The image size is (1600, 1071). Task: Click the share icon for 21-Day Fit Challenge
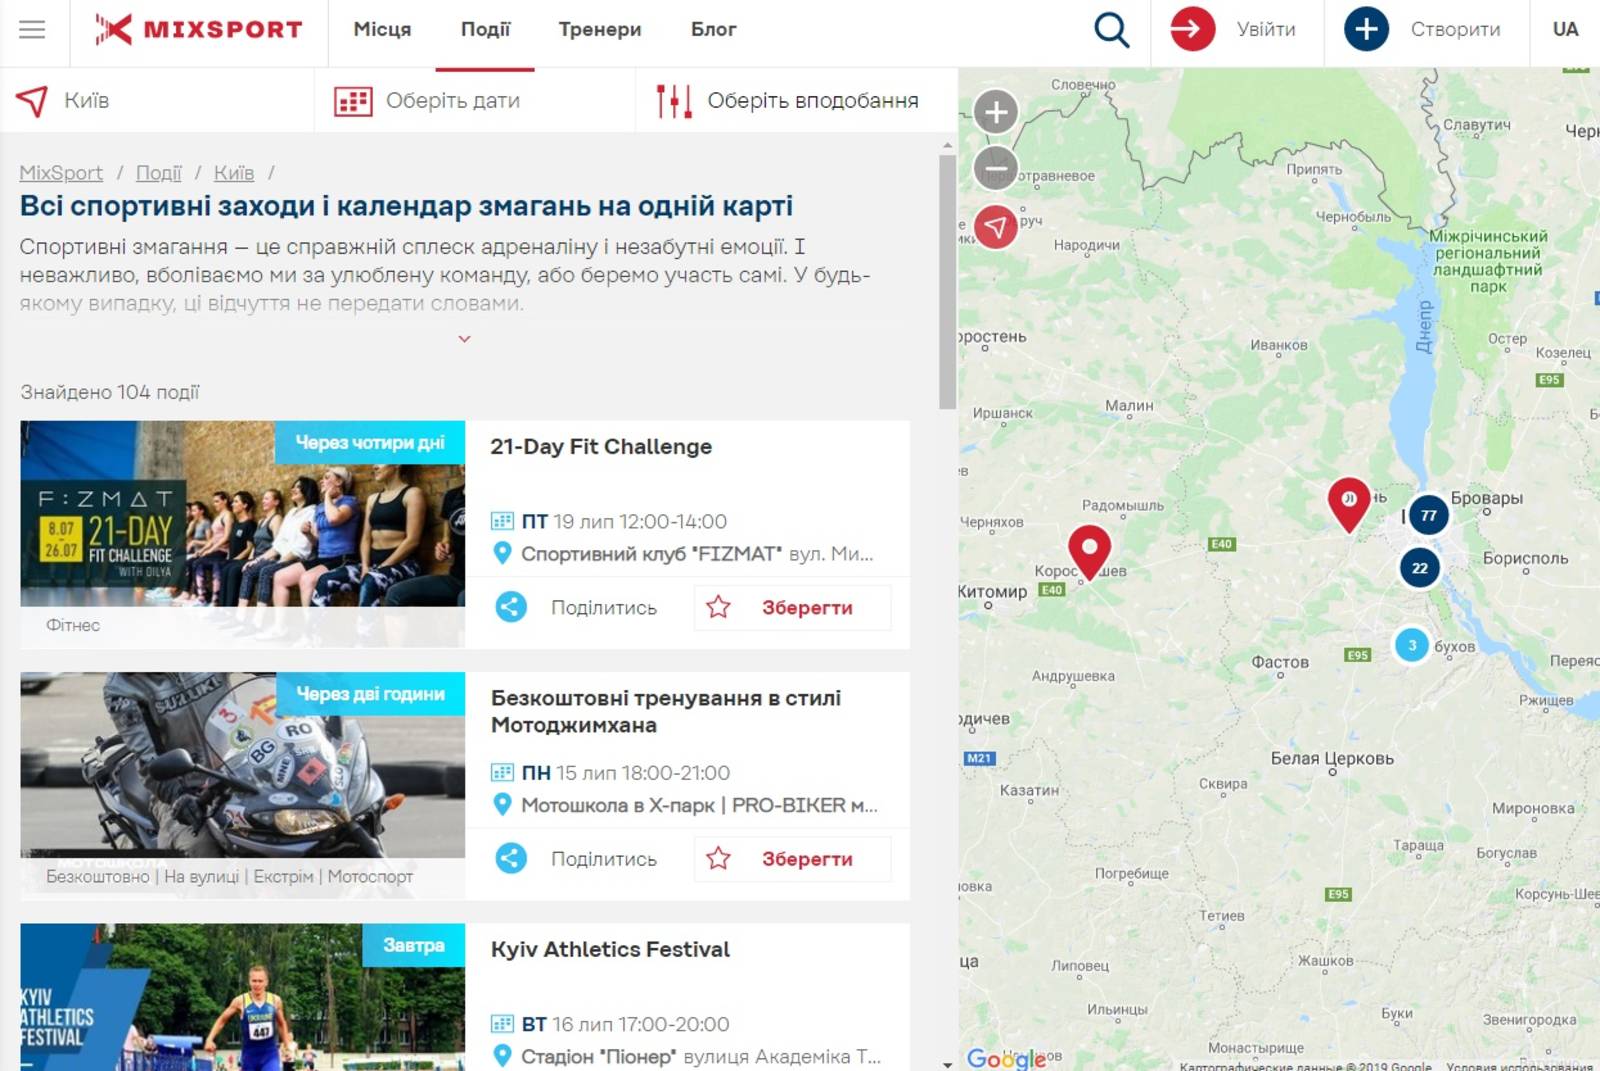tap(511, 607)
